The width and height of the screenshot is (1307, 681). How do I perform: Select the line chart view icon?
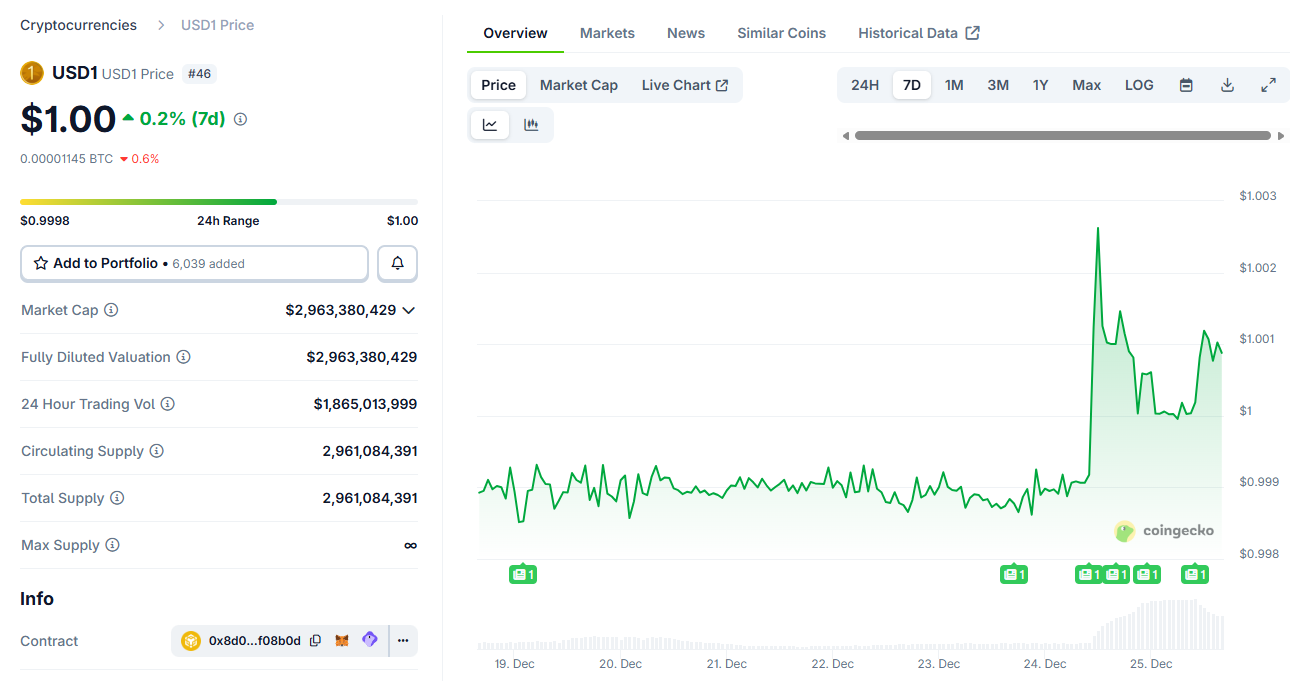(489, 124)
